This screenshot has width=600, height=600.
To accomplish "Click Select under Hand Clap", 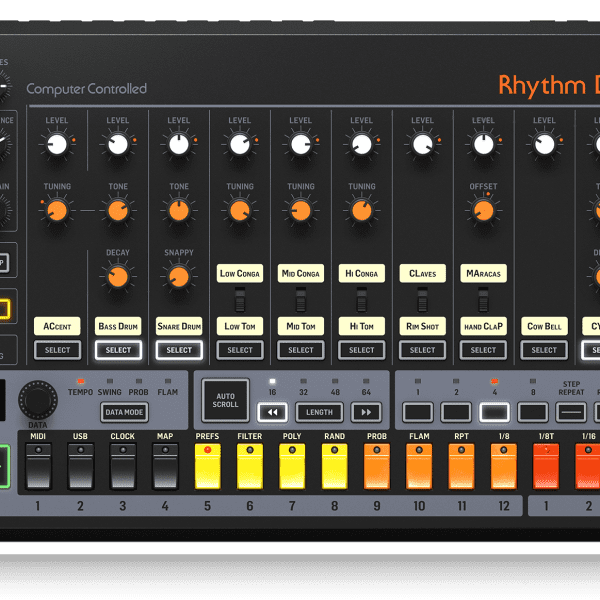I will pyautogui.click(x=483, y=350).
